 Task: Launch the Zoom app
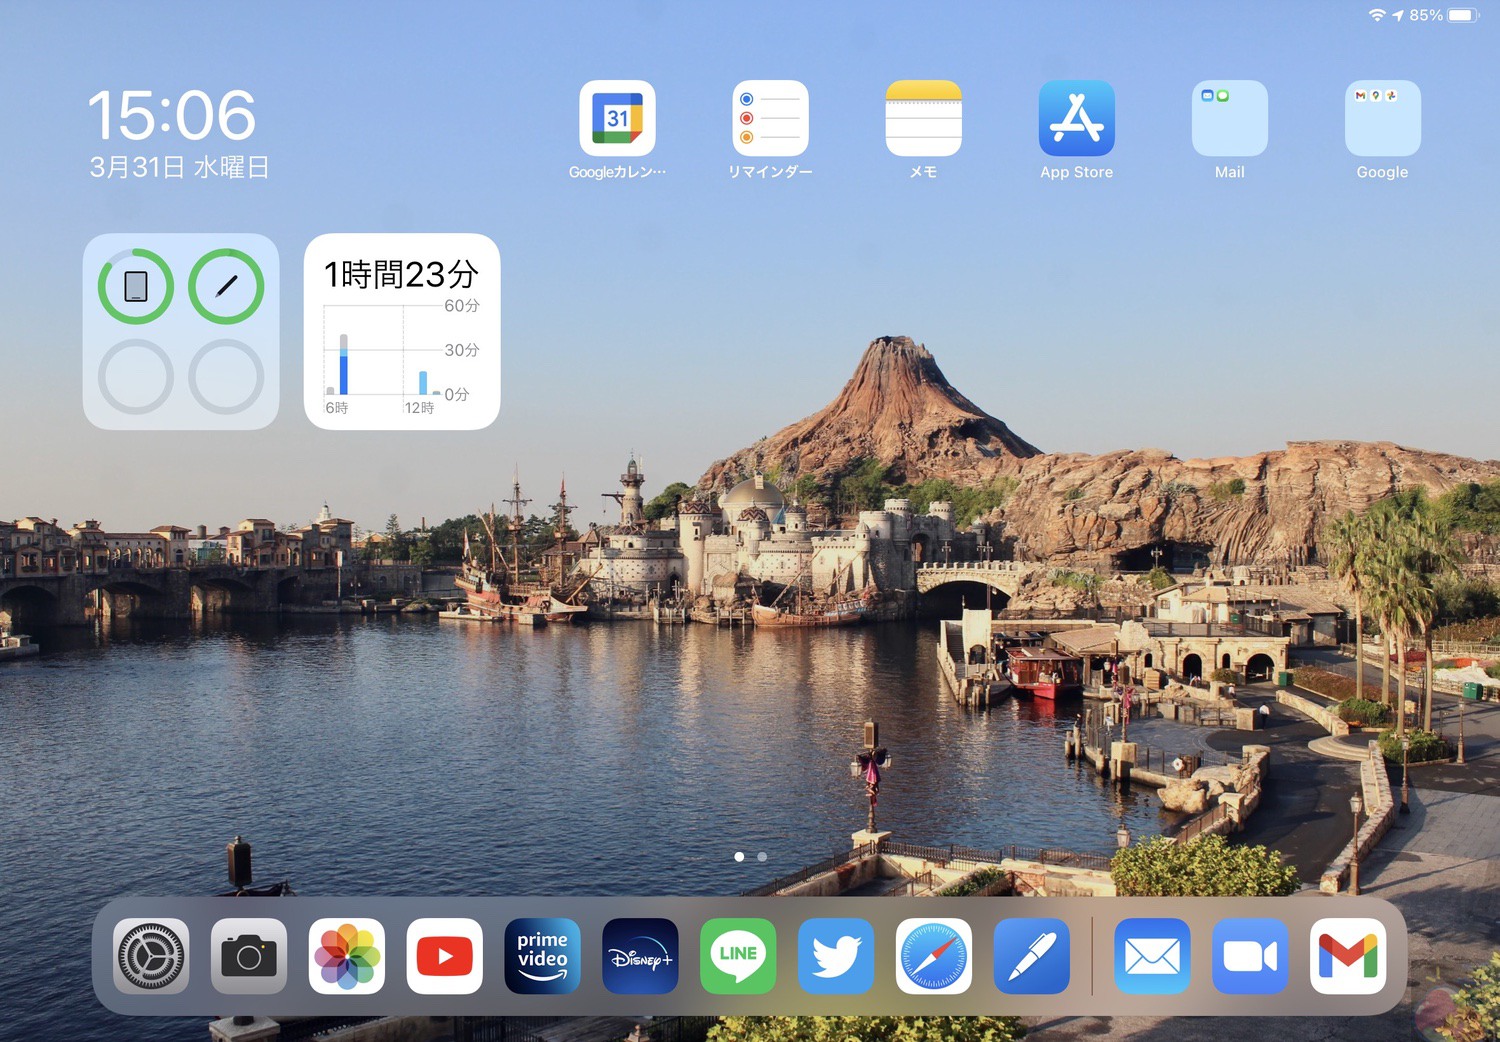1250,956
